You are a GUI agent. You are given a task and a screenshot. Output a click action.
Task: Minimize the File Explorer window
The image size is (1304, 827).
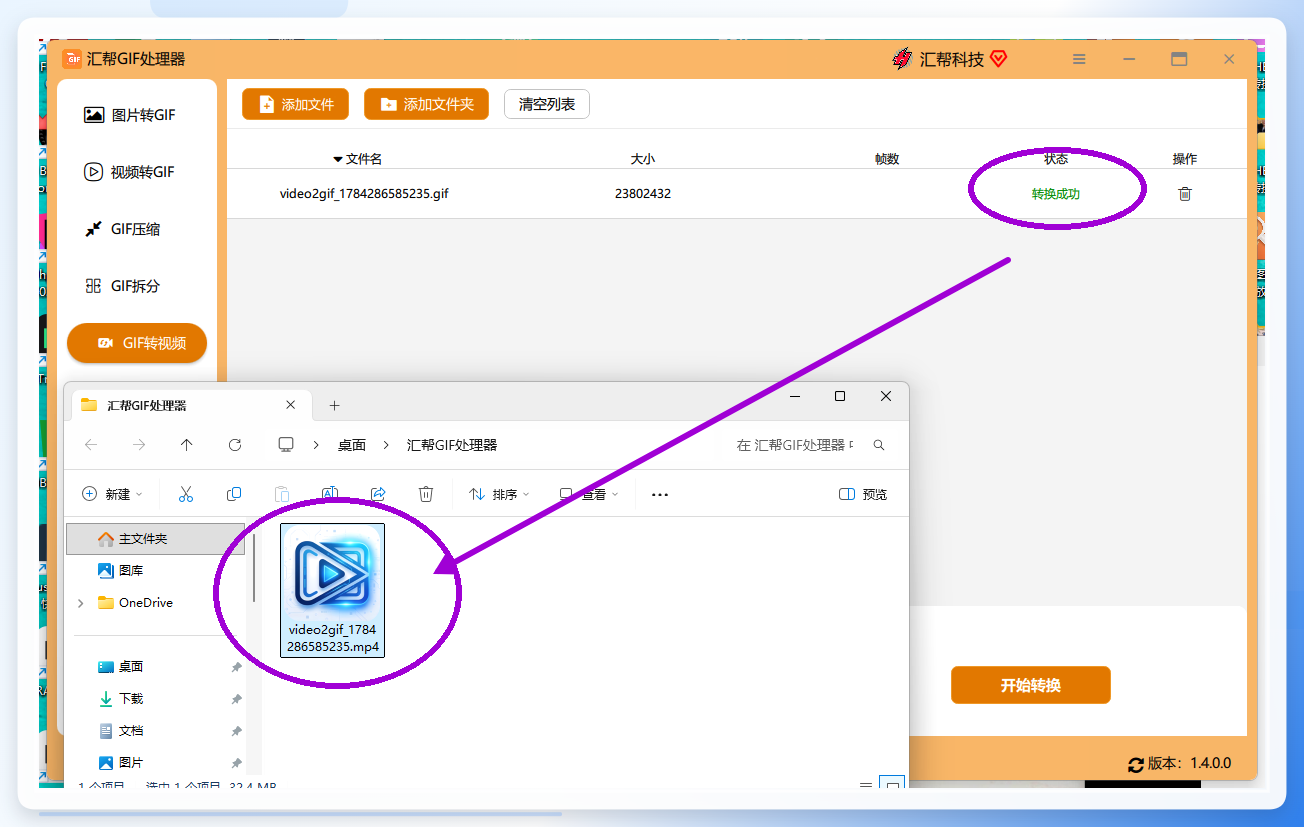pos(794,396)
